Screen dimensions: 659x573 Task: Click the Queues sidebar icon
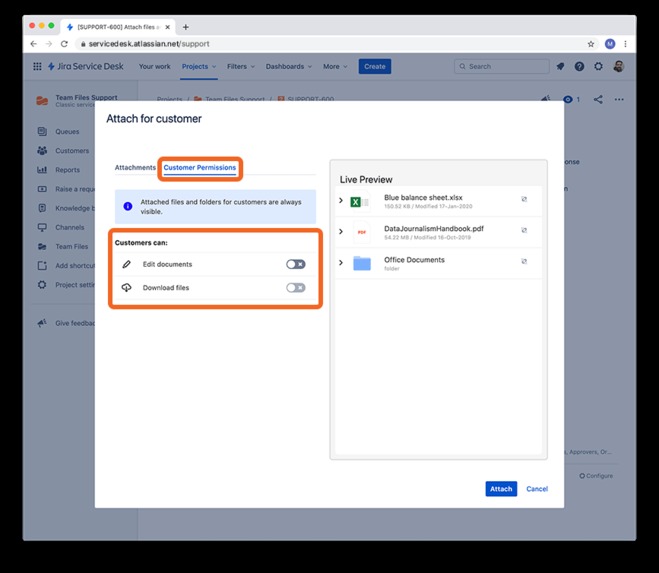pyautogui.click(x=42, y=131)
